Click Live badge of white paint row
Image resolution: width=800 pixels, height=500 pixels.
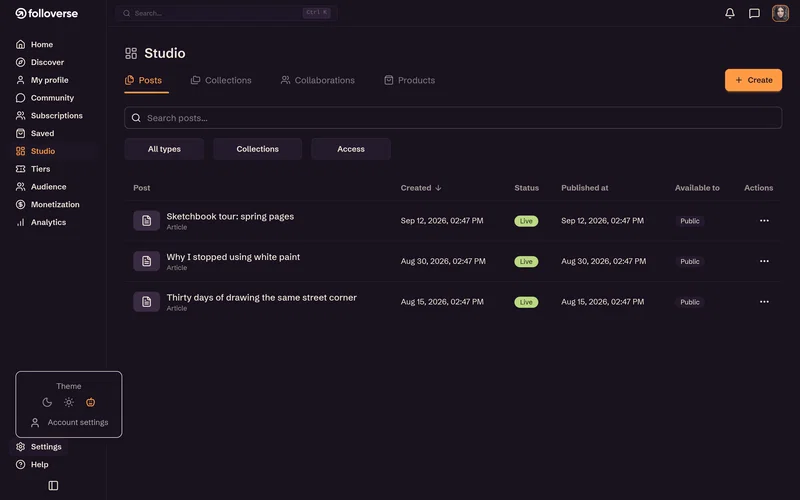click(526, 261)
